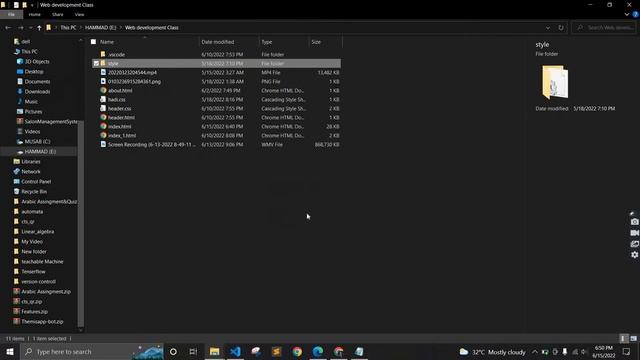This screenshot has width=640, height=360.
Task: Show hidden system tray icons chevron
Action: (x=535, y=352)
